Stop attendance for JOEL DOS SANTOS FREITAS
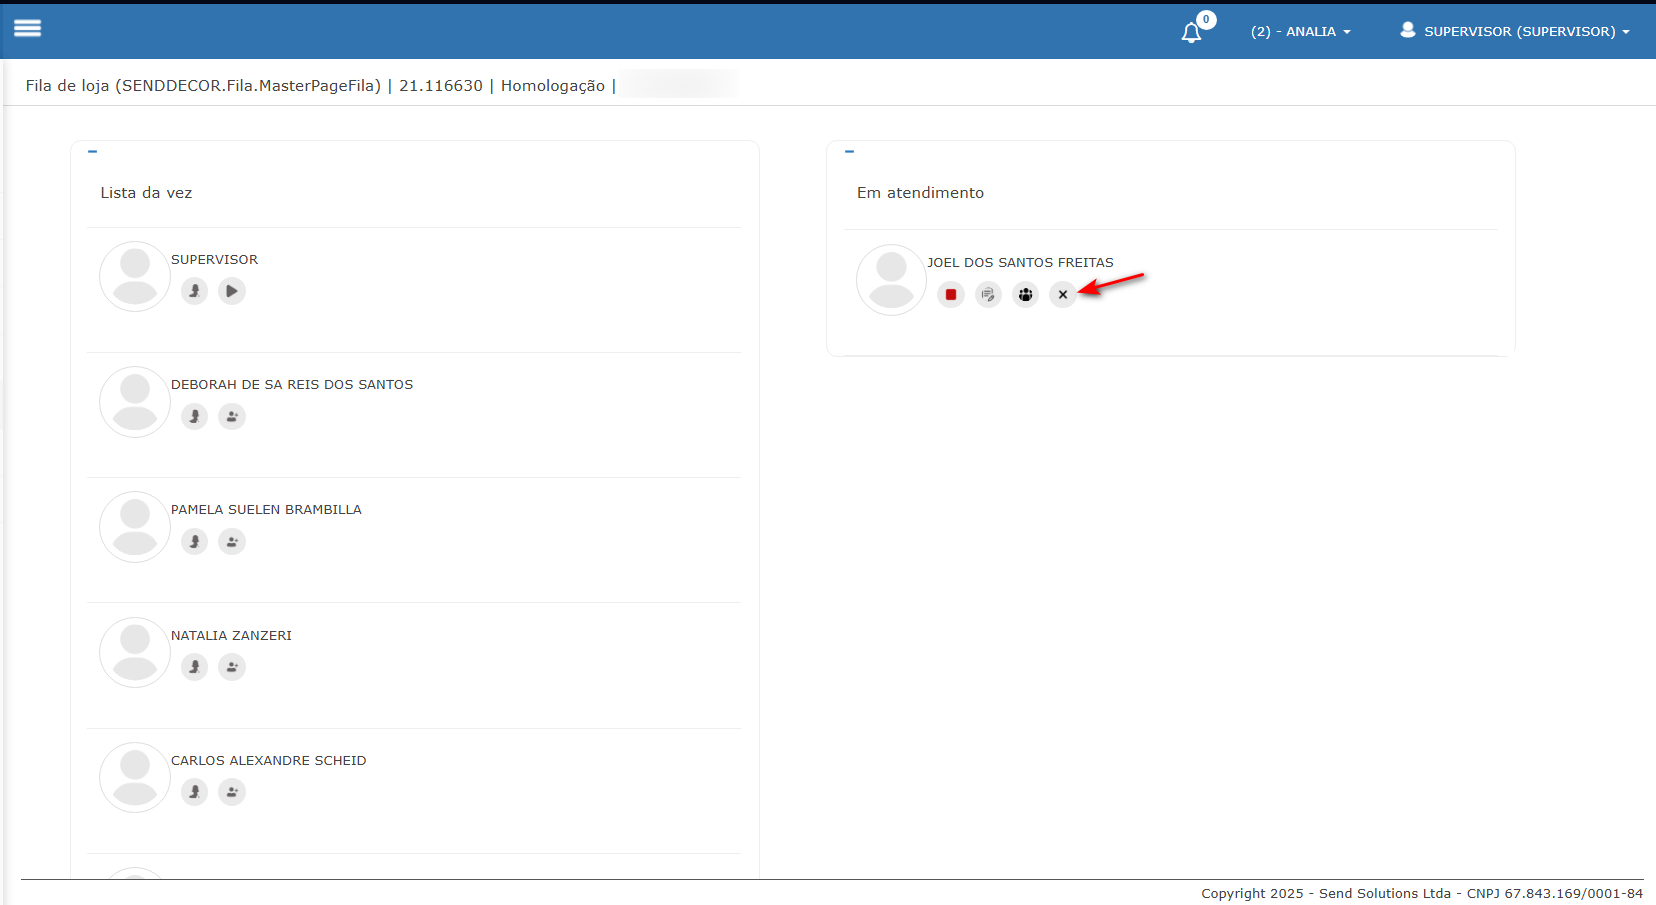Screen dimensions: 1656x905 (x=951, y=295)
